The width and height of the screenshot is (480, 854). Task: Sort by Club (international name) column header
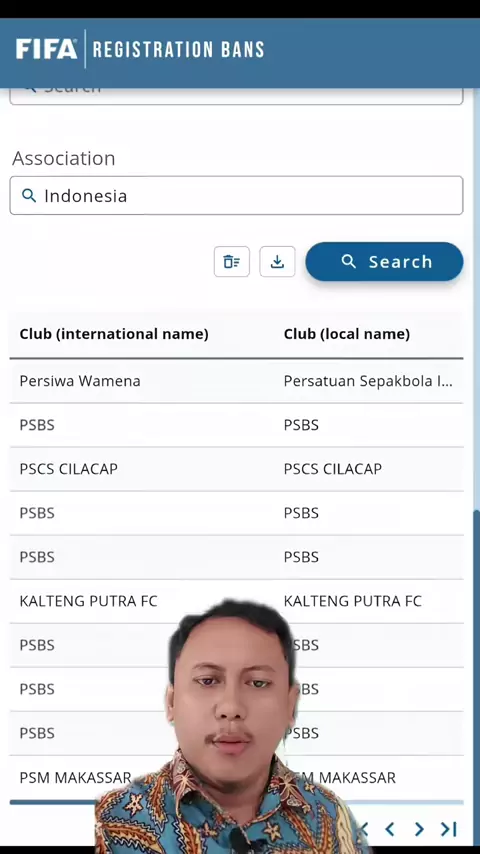(114, 334)
